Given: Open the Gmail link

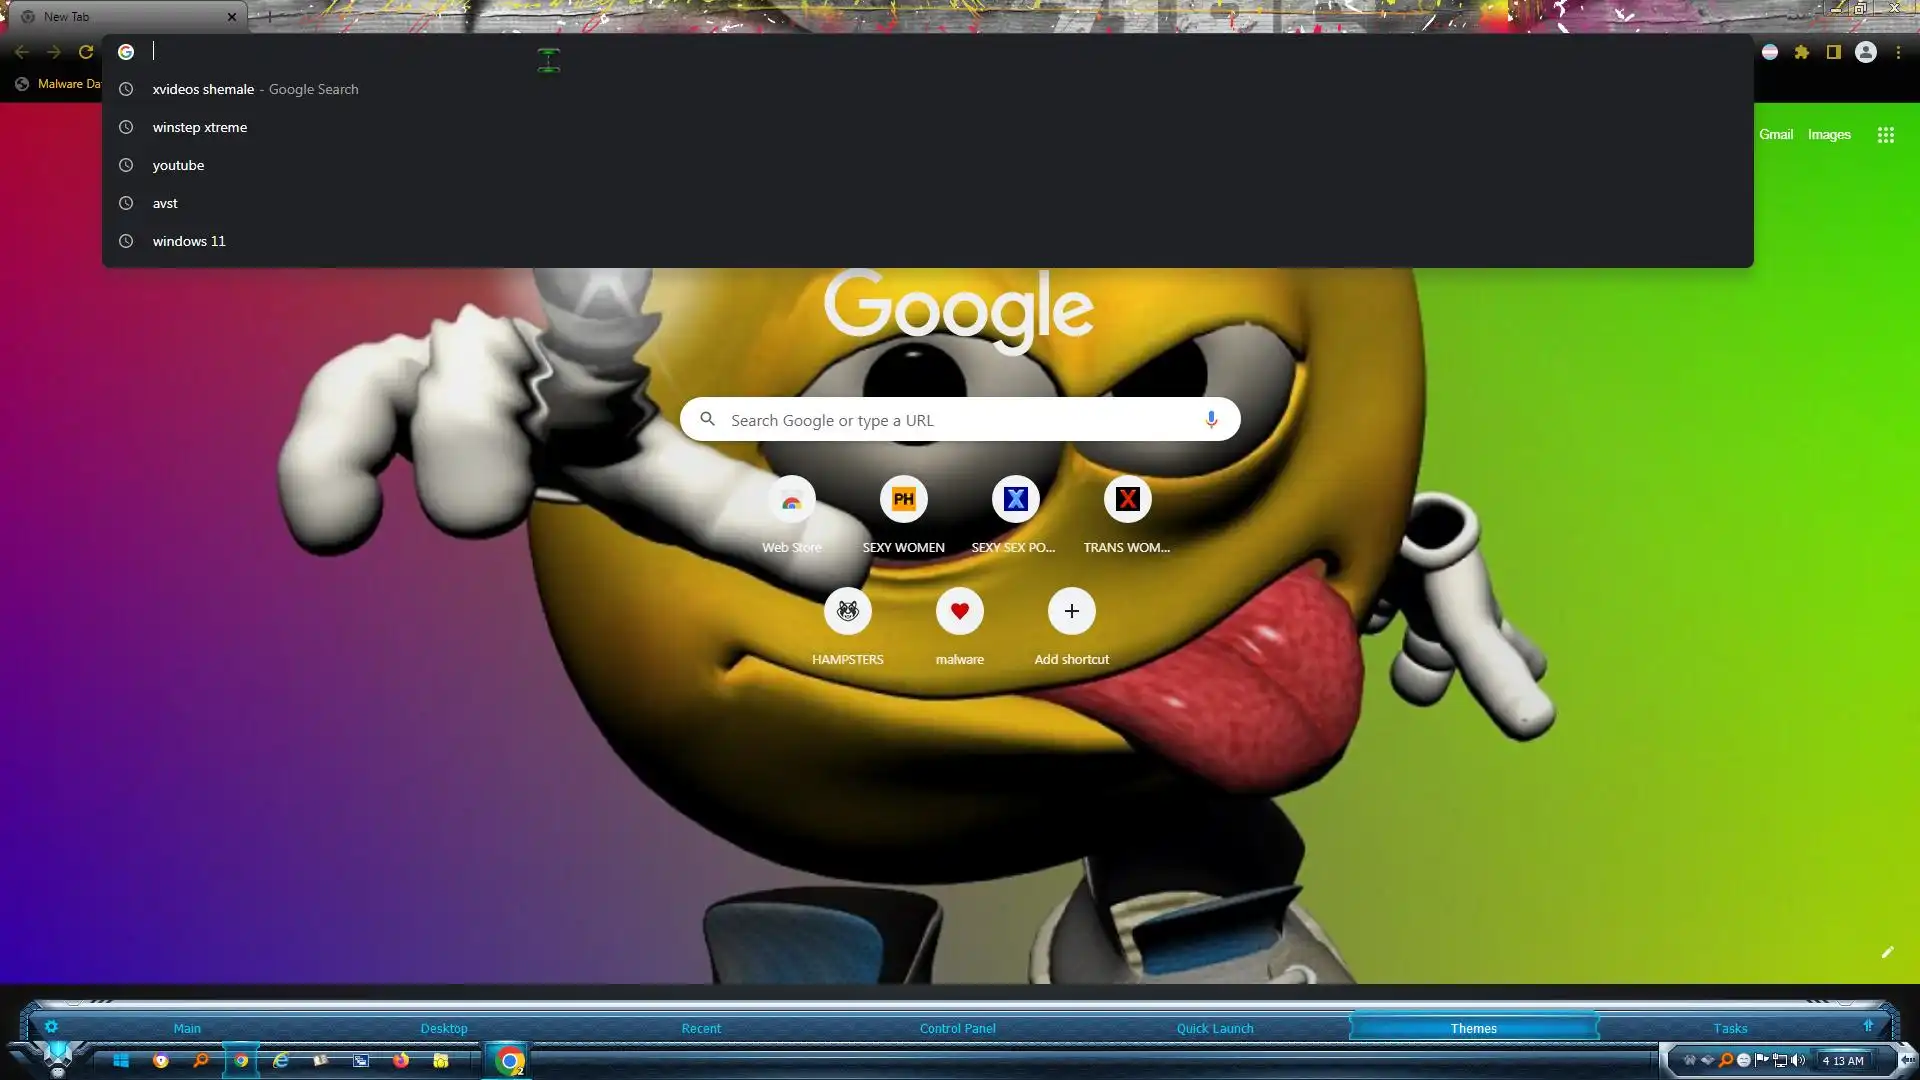Looking at the screenshot, I should 1776,135.
